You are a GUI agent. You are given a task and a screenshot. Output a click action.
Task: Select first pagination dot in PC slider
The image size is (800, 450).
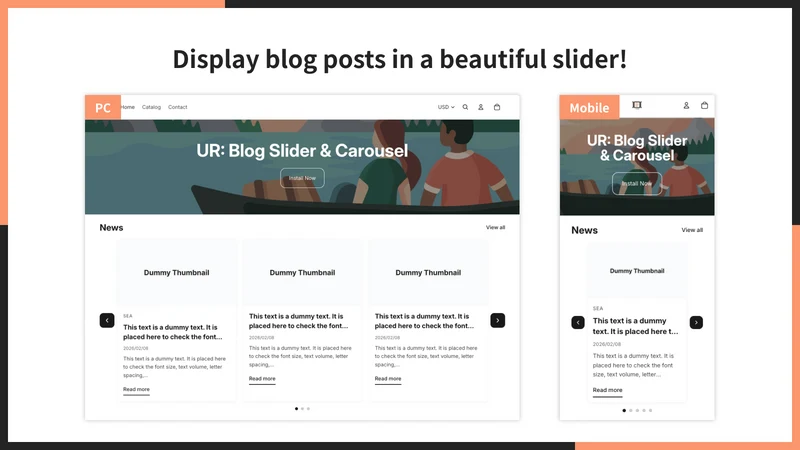296,409
